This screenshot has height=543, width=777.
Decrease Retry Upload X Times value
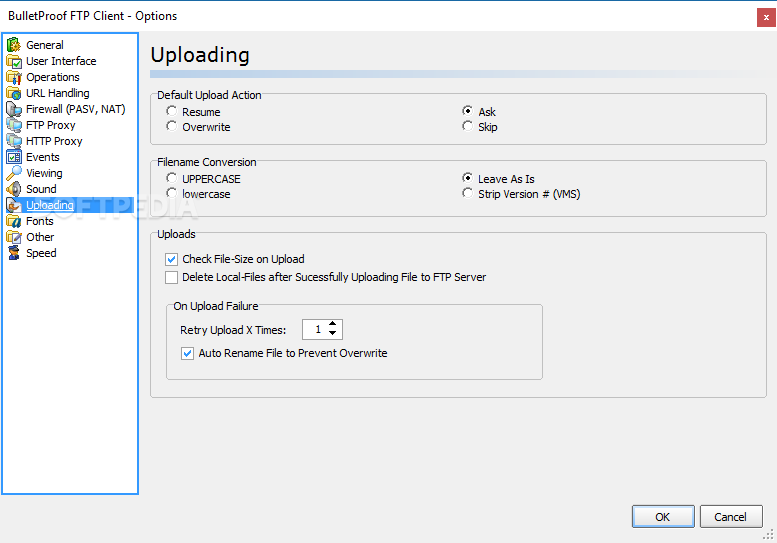pos(333,333)
